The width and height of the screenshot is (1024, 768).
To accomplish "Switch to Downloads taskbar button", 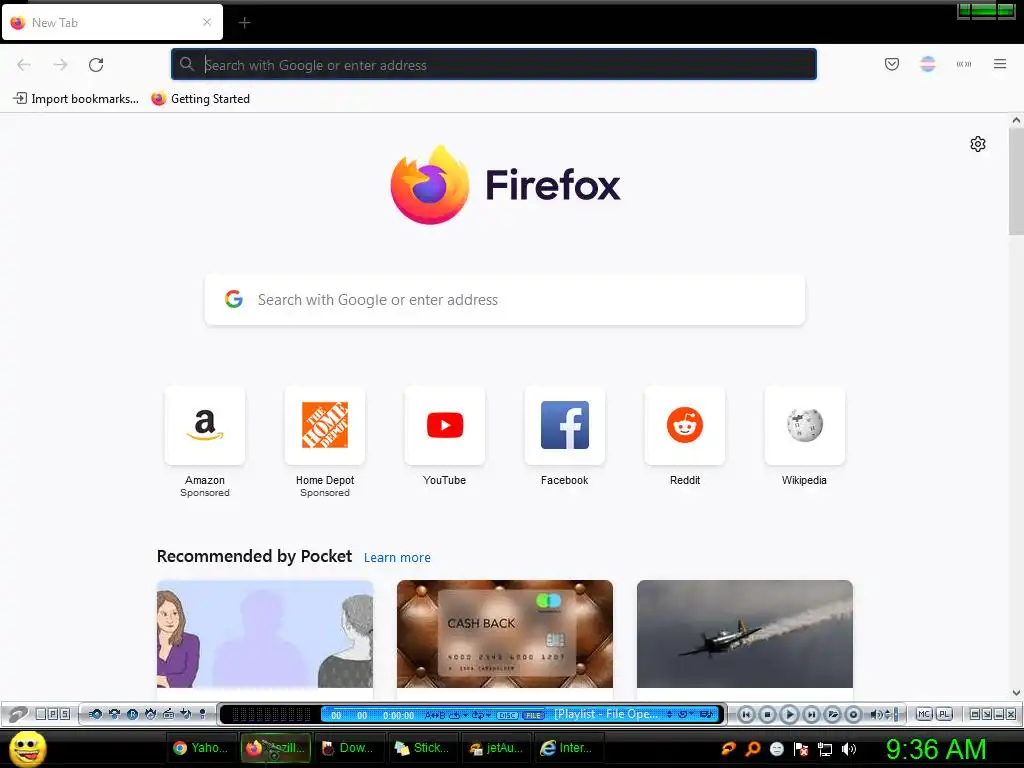I will tap(349, 748).
